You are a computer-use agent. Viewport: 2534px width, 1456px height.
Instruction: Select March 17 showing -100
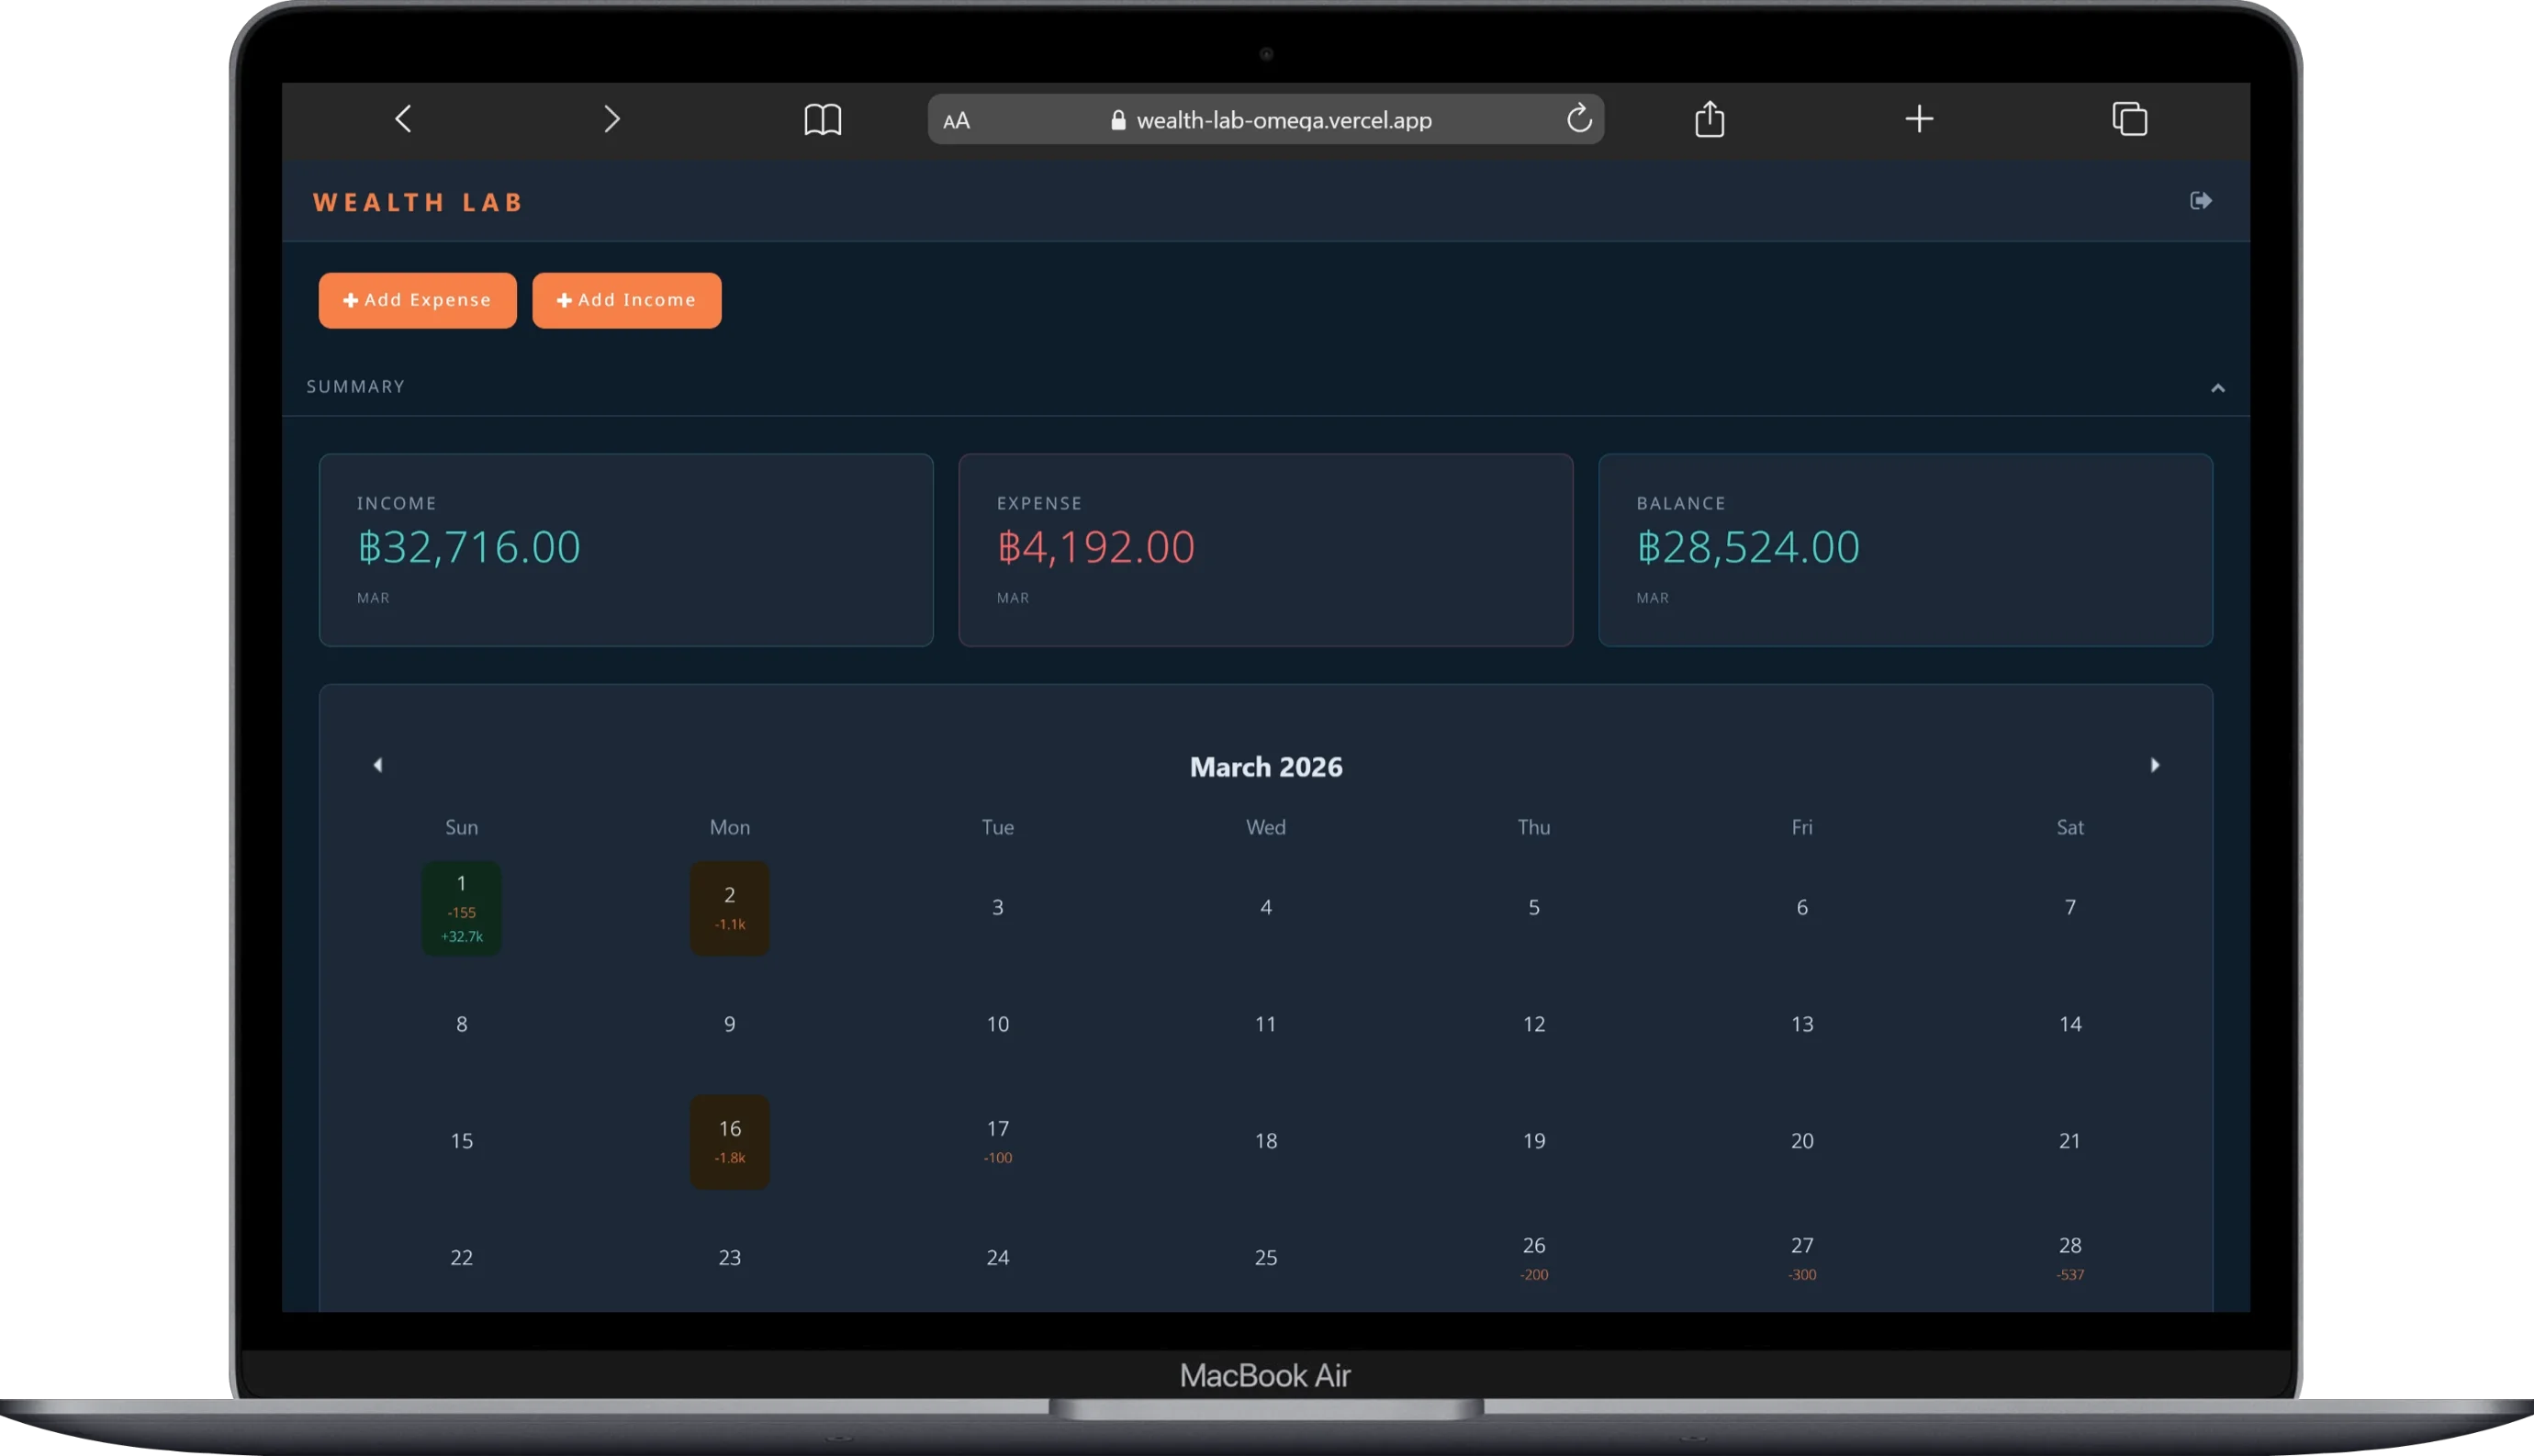997,1141
